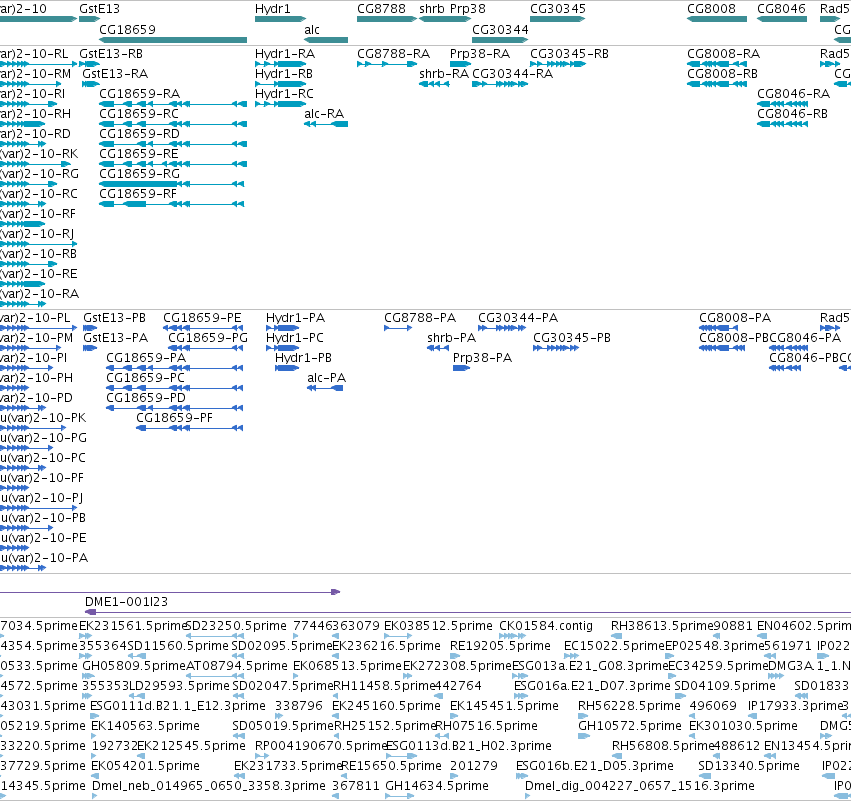
Task: Select the Hydr1-PA protein label
Action: tap(295, 317)
